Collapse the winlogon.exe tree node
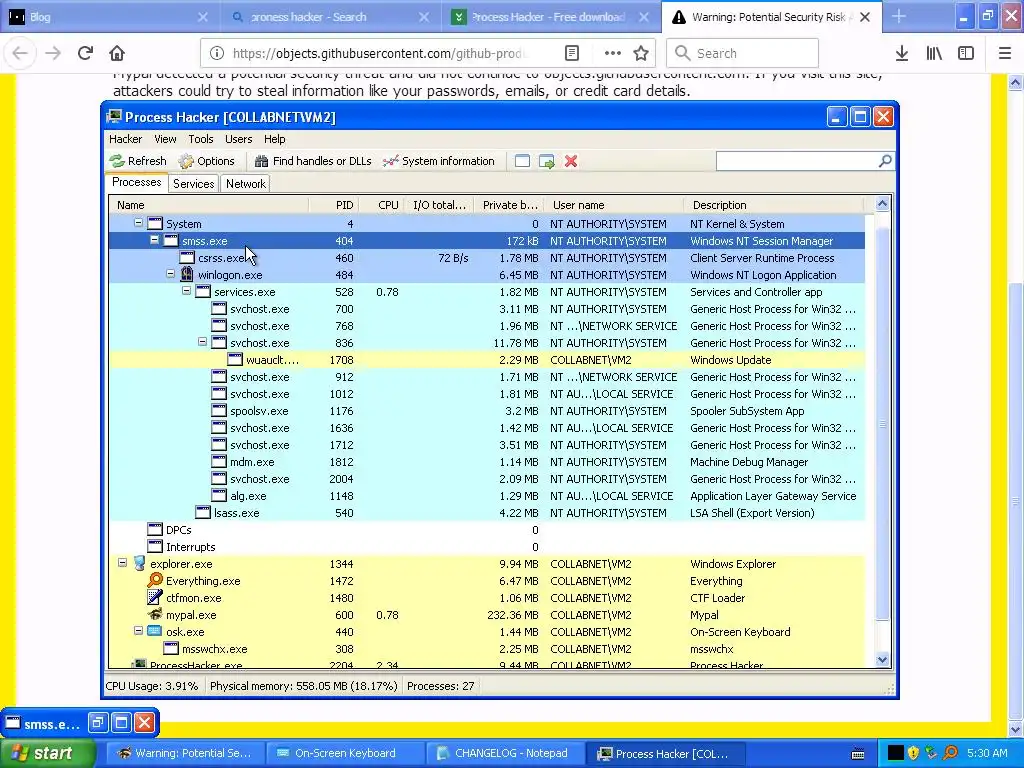1024x768 pixels. point(170,274)
